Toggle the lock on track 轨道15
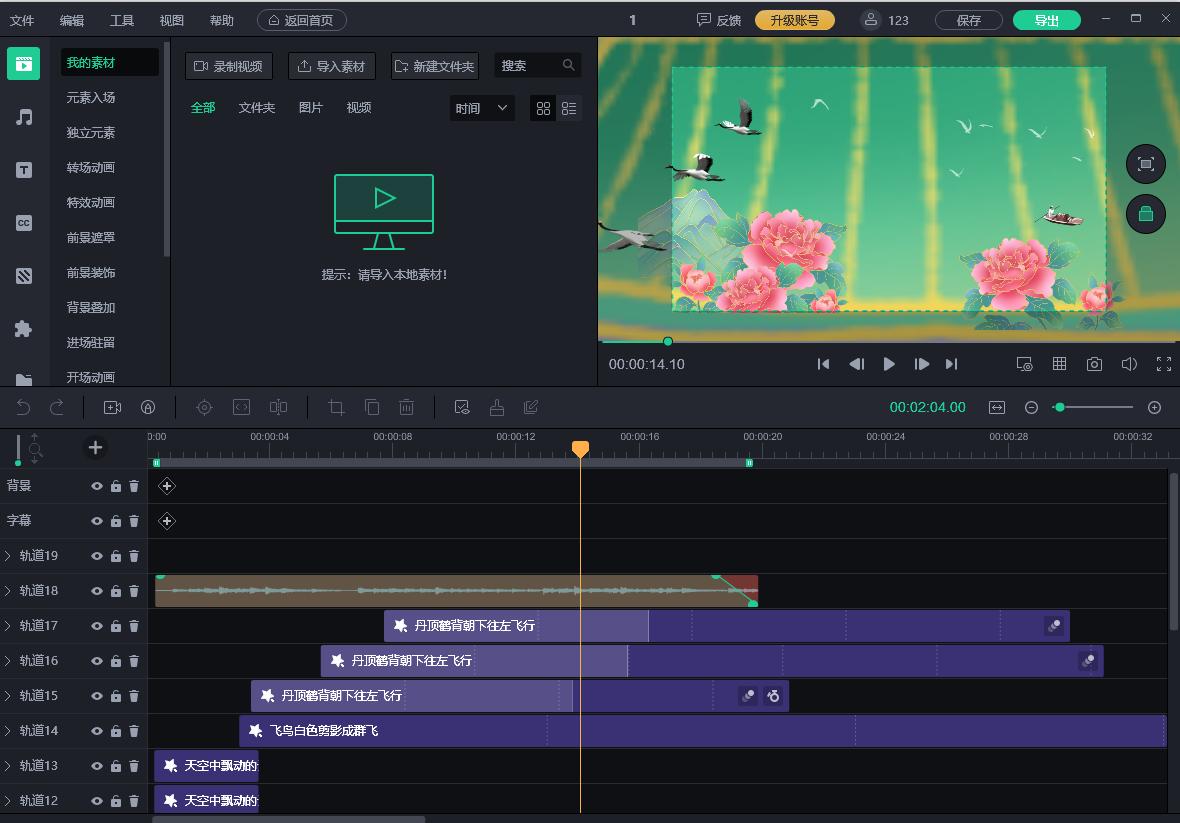 [x=116, y=696]
